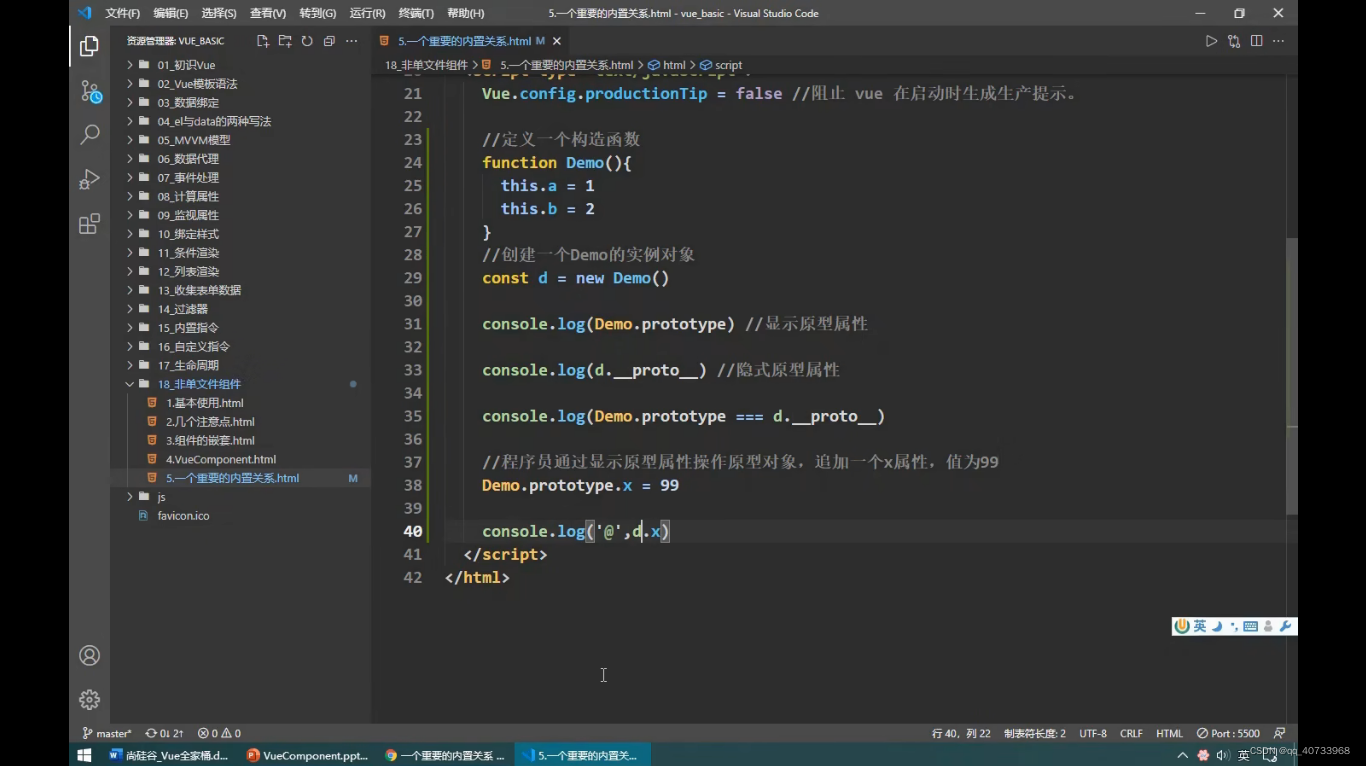Image resolution: width=1366 pixels, height=766 pixels.
Task: Switch to the Word document taskbar item
Action: [170, 755]
